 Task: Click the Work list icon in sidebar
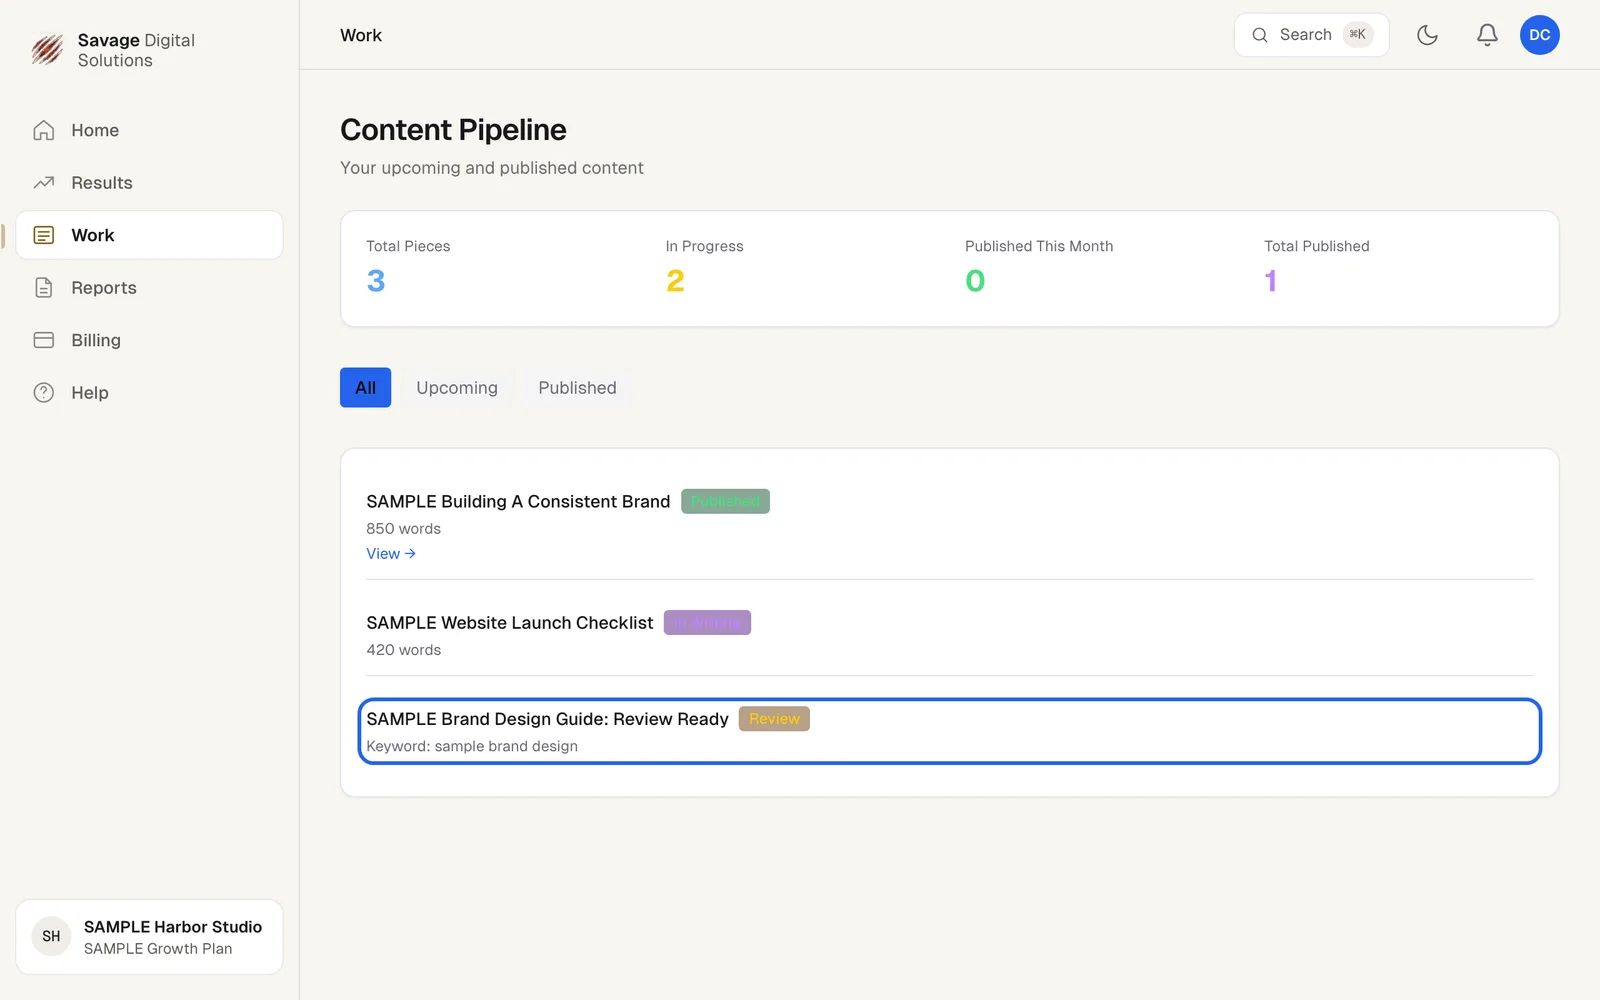tap(44, 235)
